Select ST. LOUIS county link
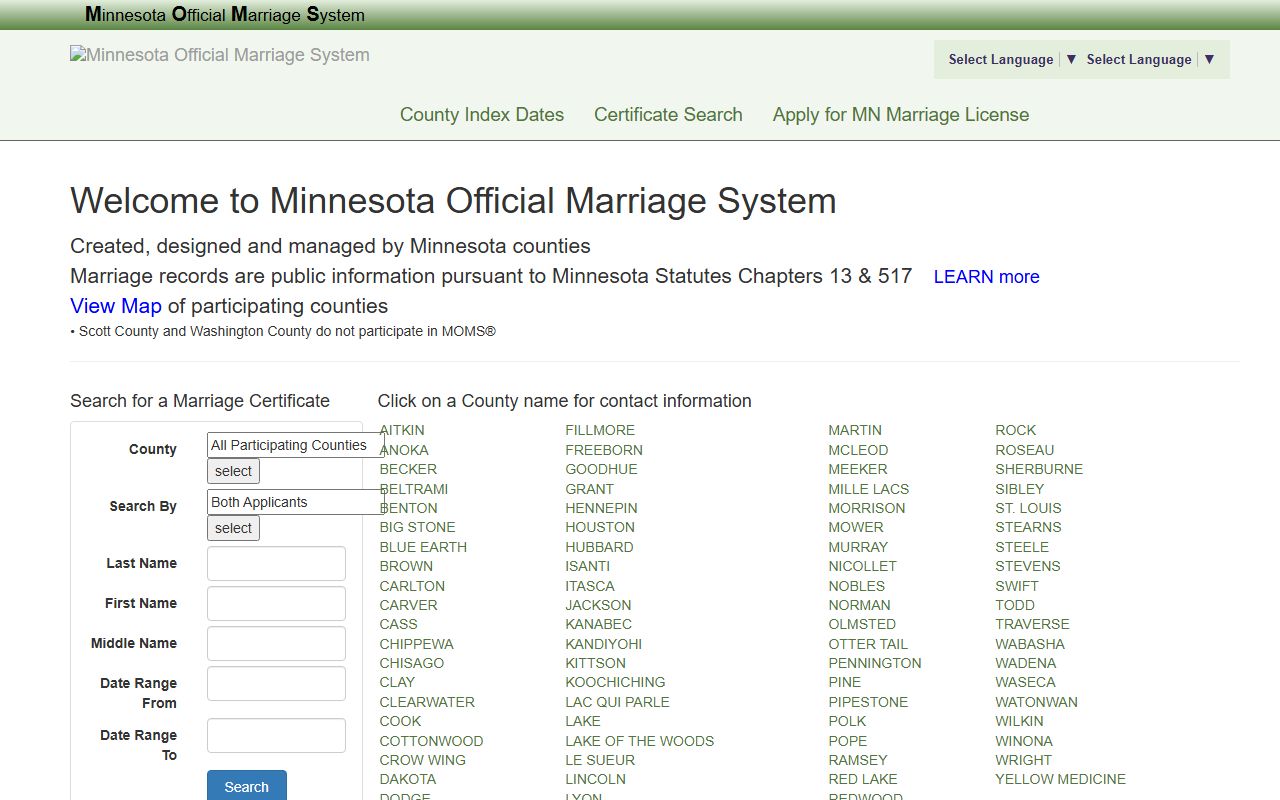This screenshot has width=1280, height=800. coord(1028,508)
